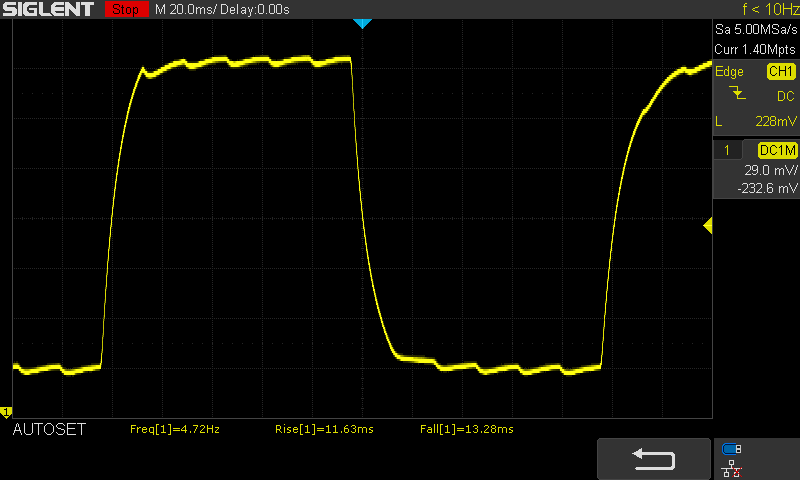
Task: Click the blue trigger position marker
Action: tap(362, 23)
